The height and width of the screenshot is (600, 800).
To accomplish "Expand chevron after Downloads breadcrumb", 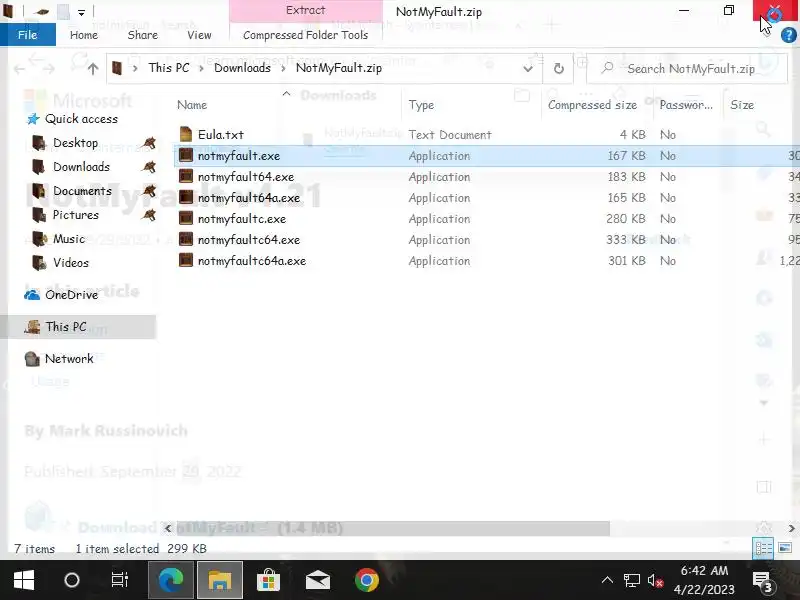I will point(283,68).
